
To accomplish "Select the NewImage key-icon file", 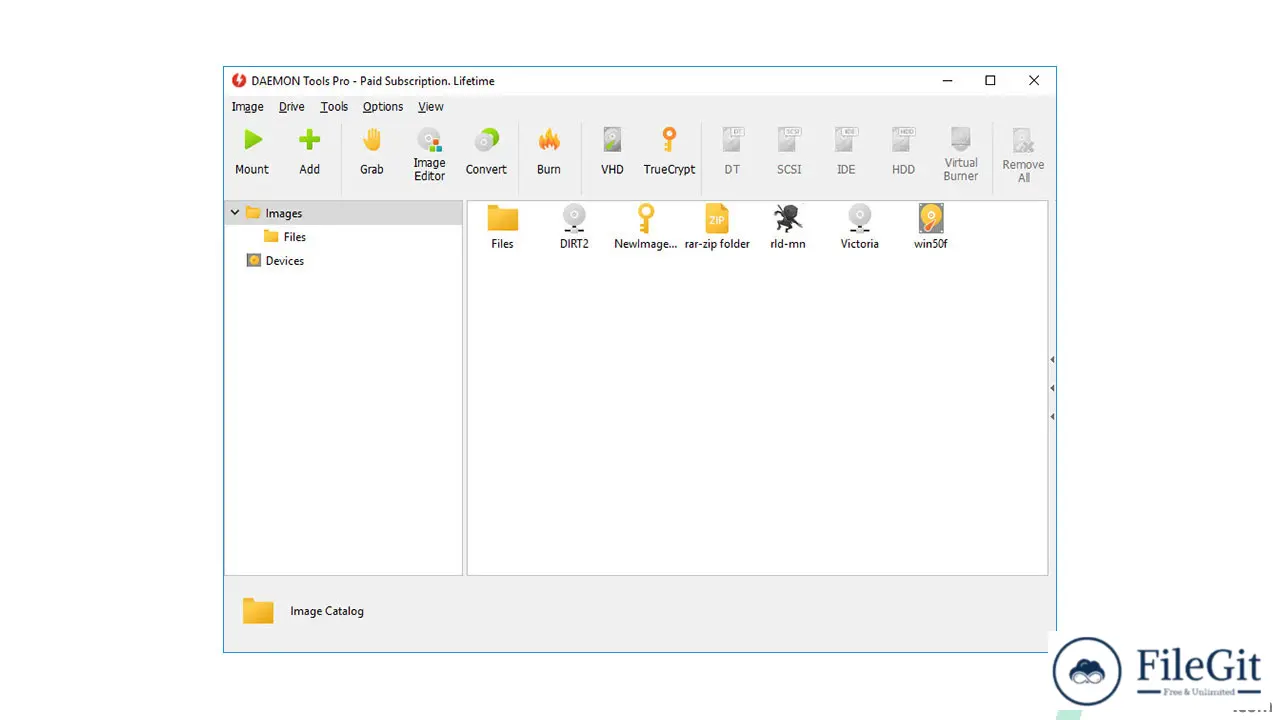I will pyautogui.click(x=645, y=227).
